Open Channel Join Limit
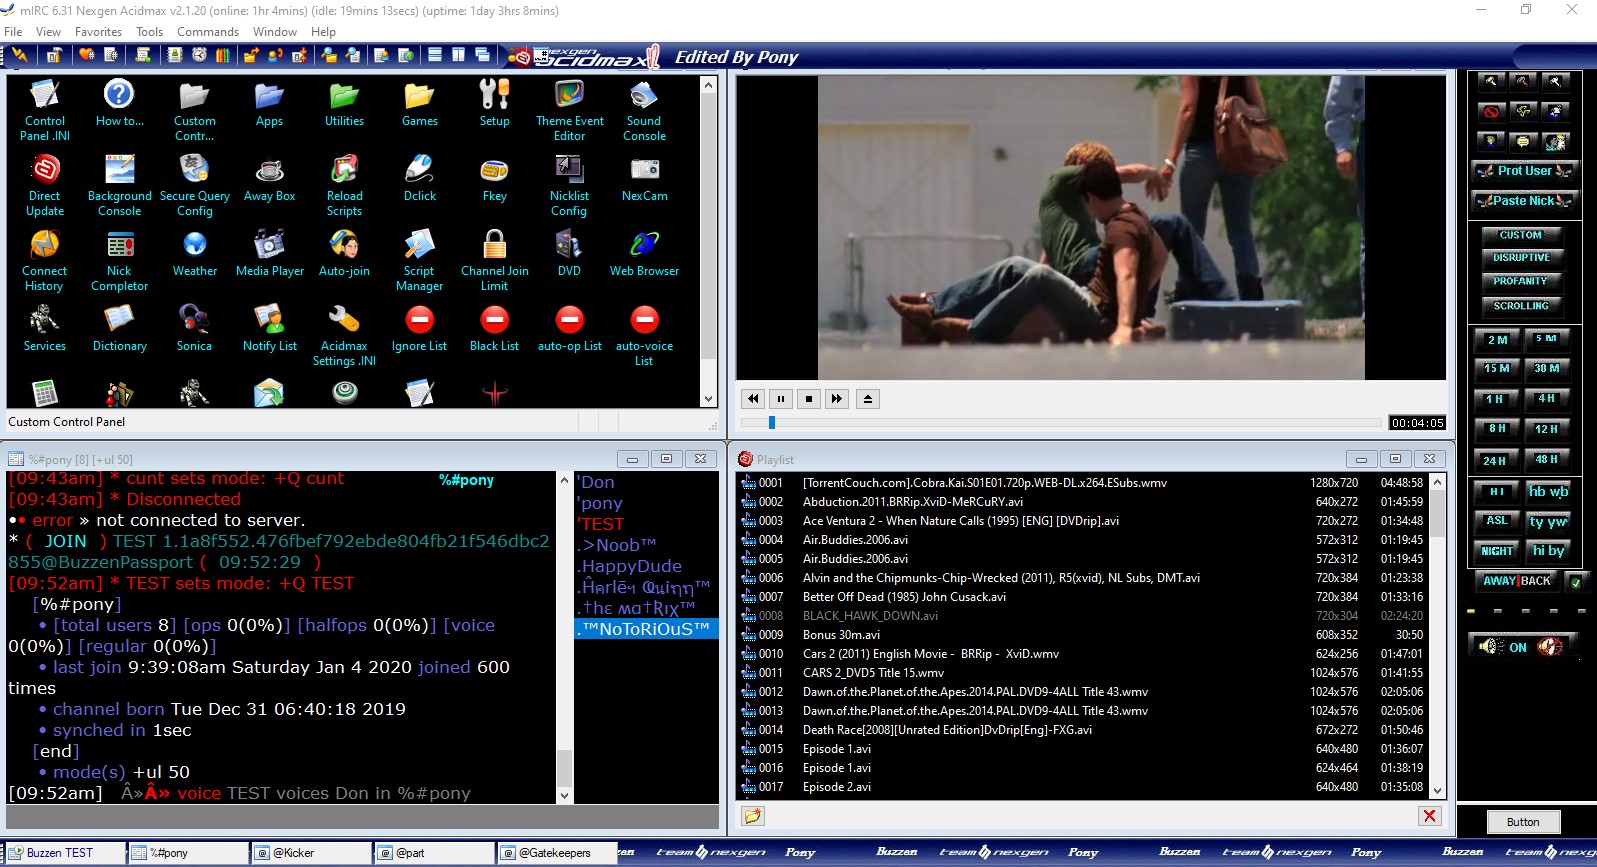This screenshot has width=1597, height=867. pyautogui.click(x=494, y=260)
